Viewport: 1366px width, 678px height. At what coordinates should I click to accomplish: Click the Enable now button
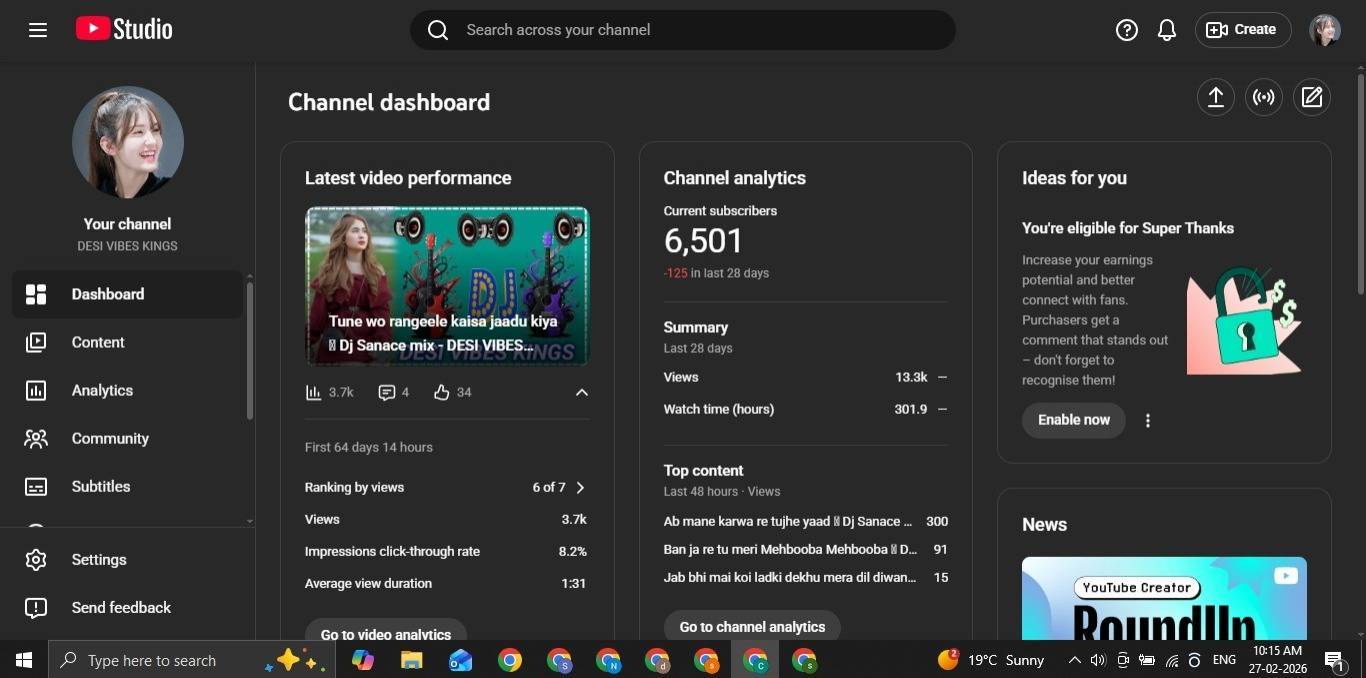click(x=1073, y=420)
